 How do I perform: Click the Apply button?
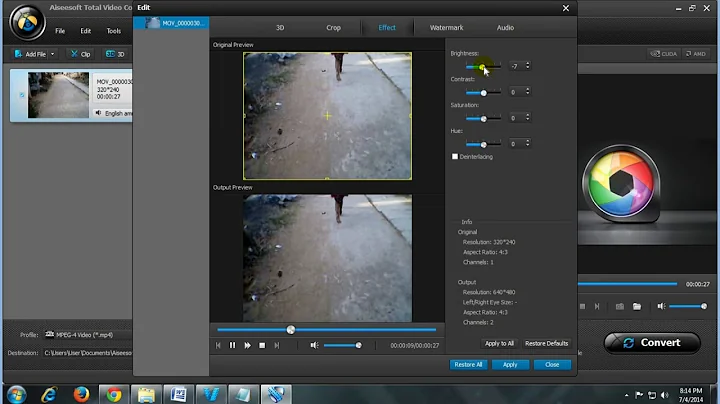[x=510, y=365]
